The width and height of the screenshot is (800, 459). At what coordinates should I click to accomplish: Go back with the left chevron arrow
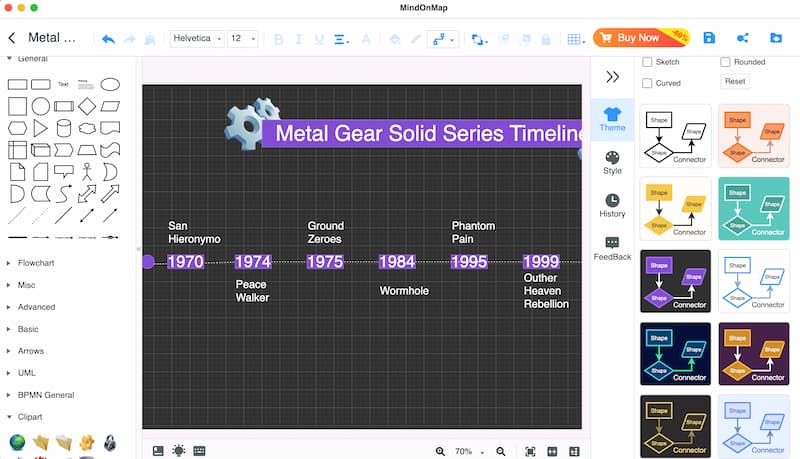click(12, 38)
